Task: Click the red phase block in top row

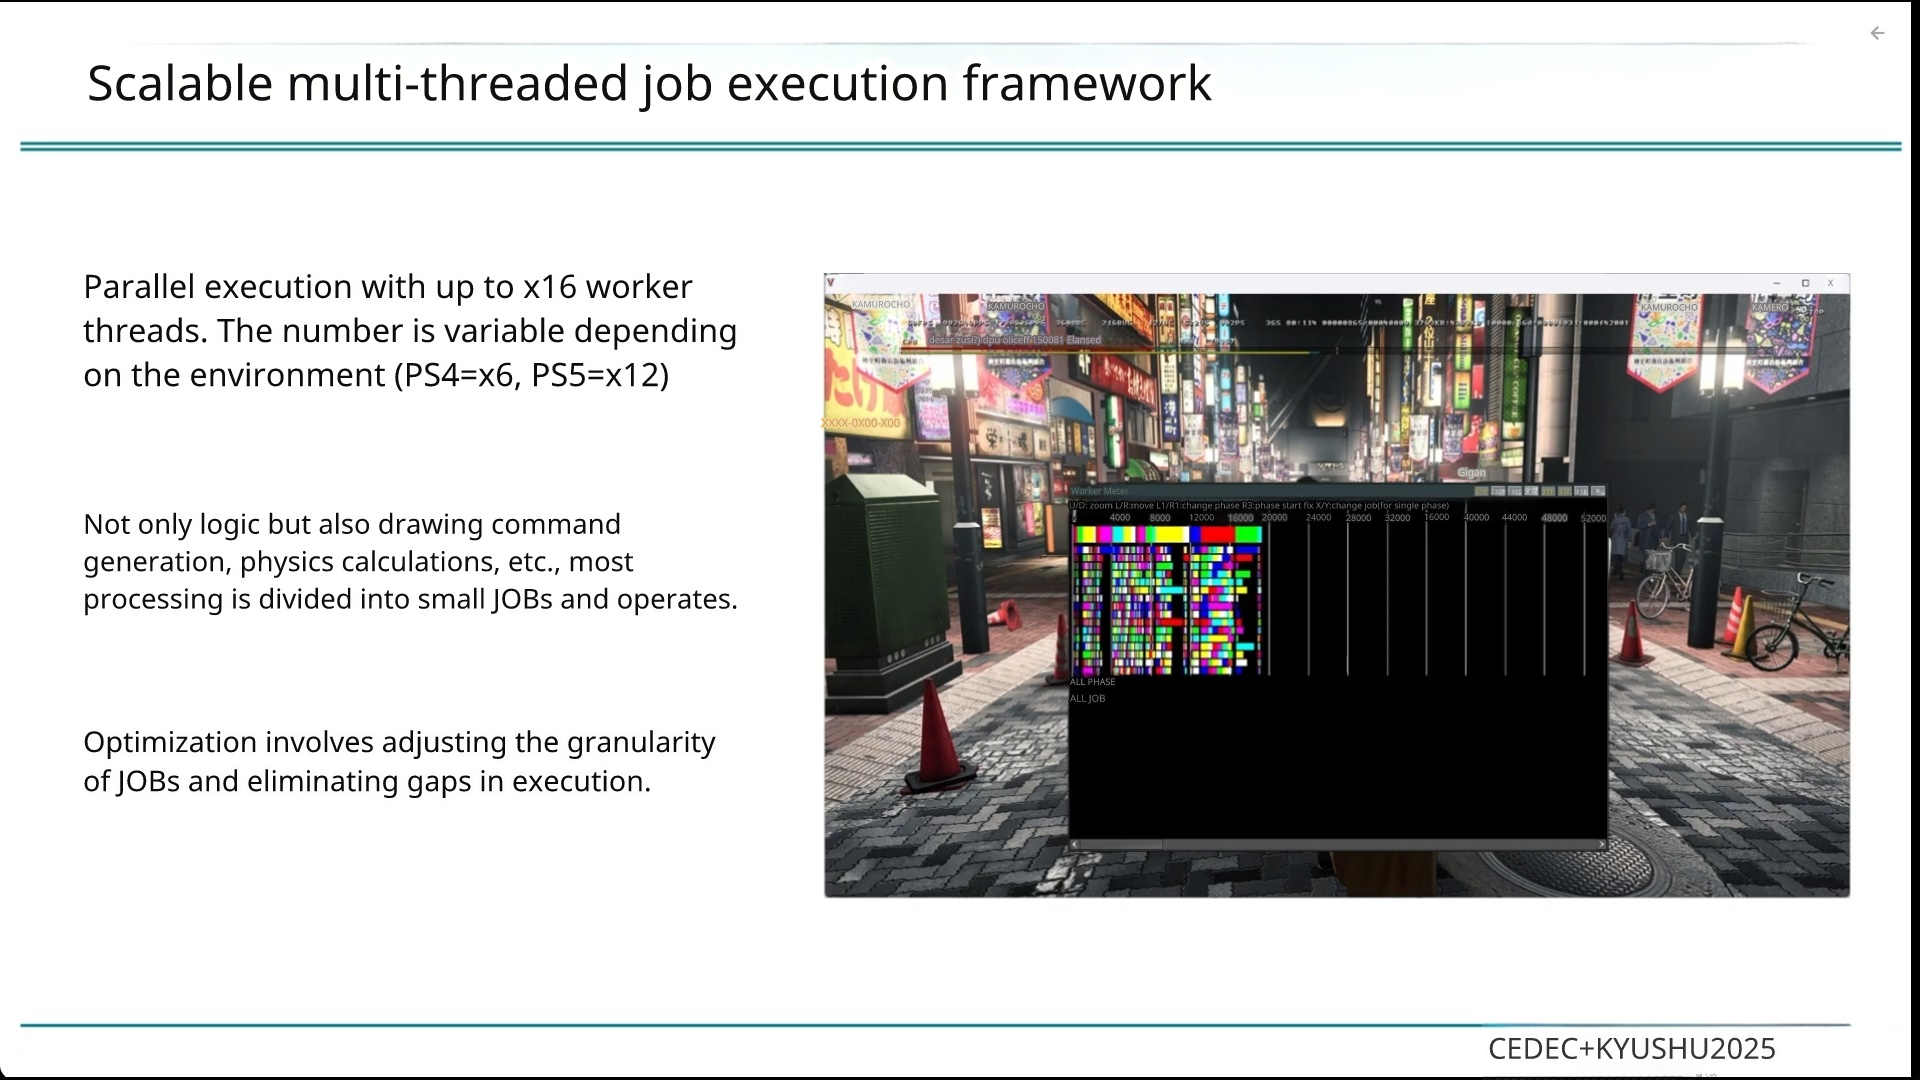Action: pyautogui.click(x=1217, y=534)
